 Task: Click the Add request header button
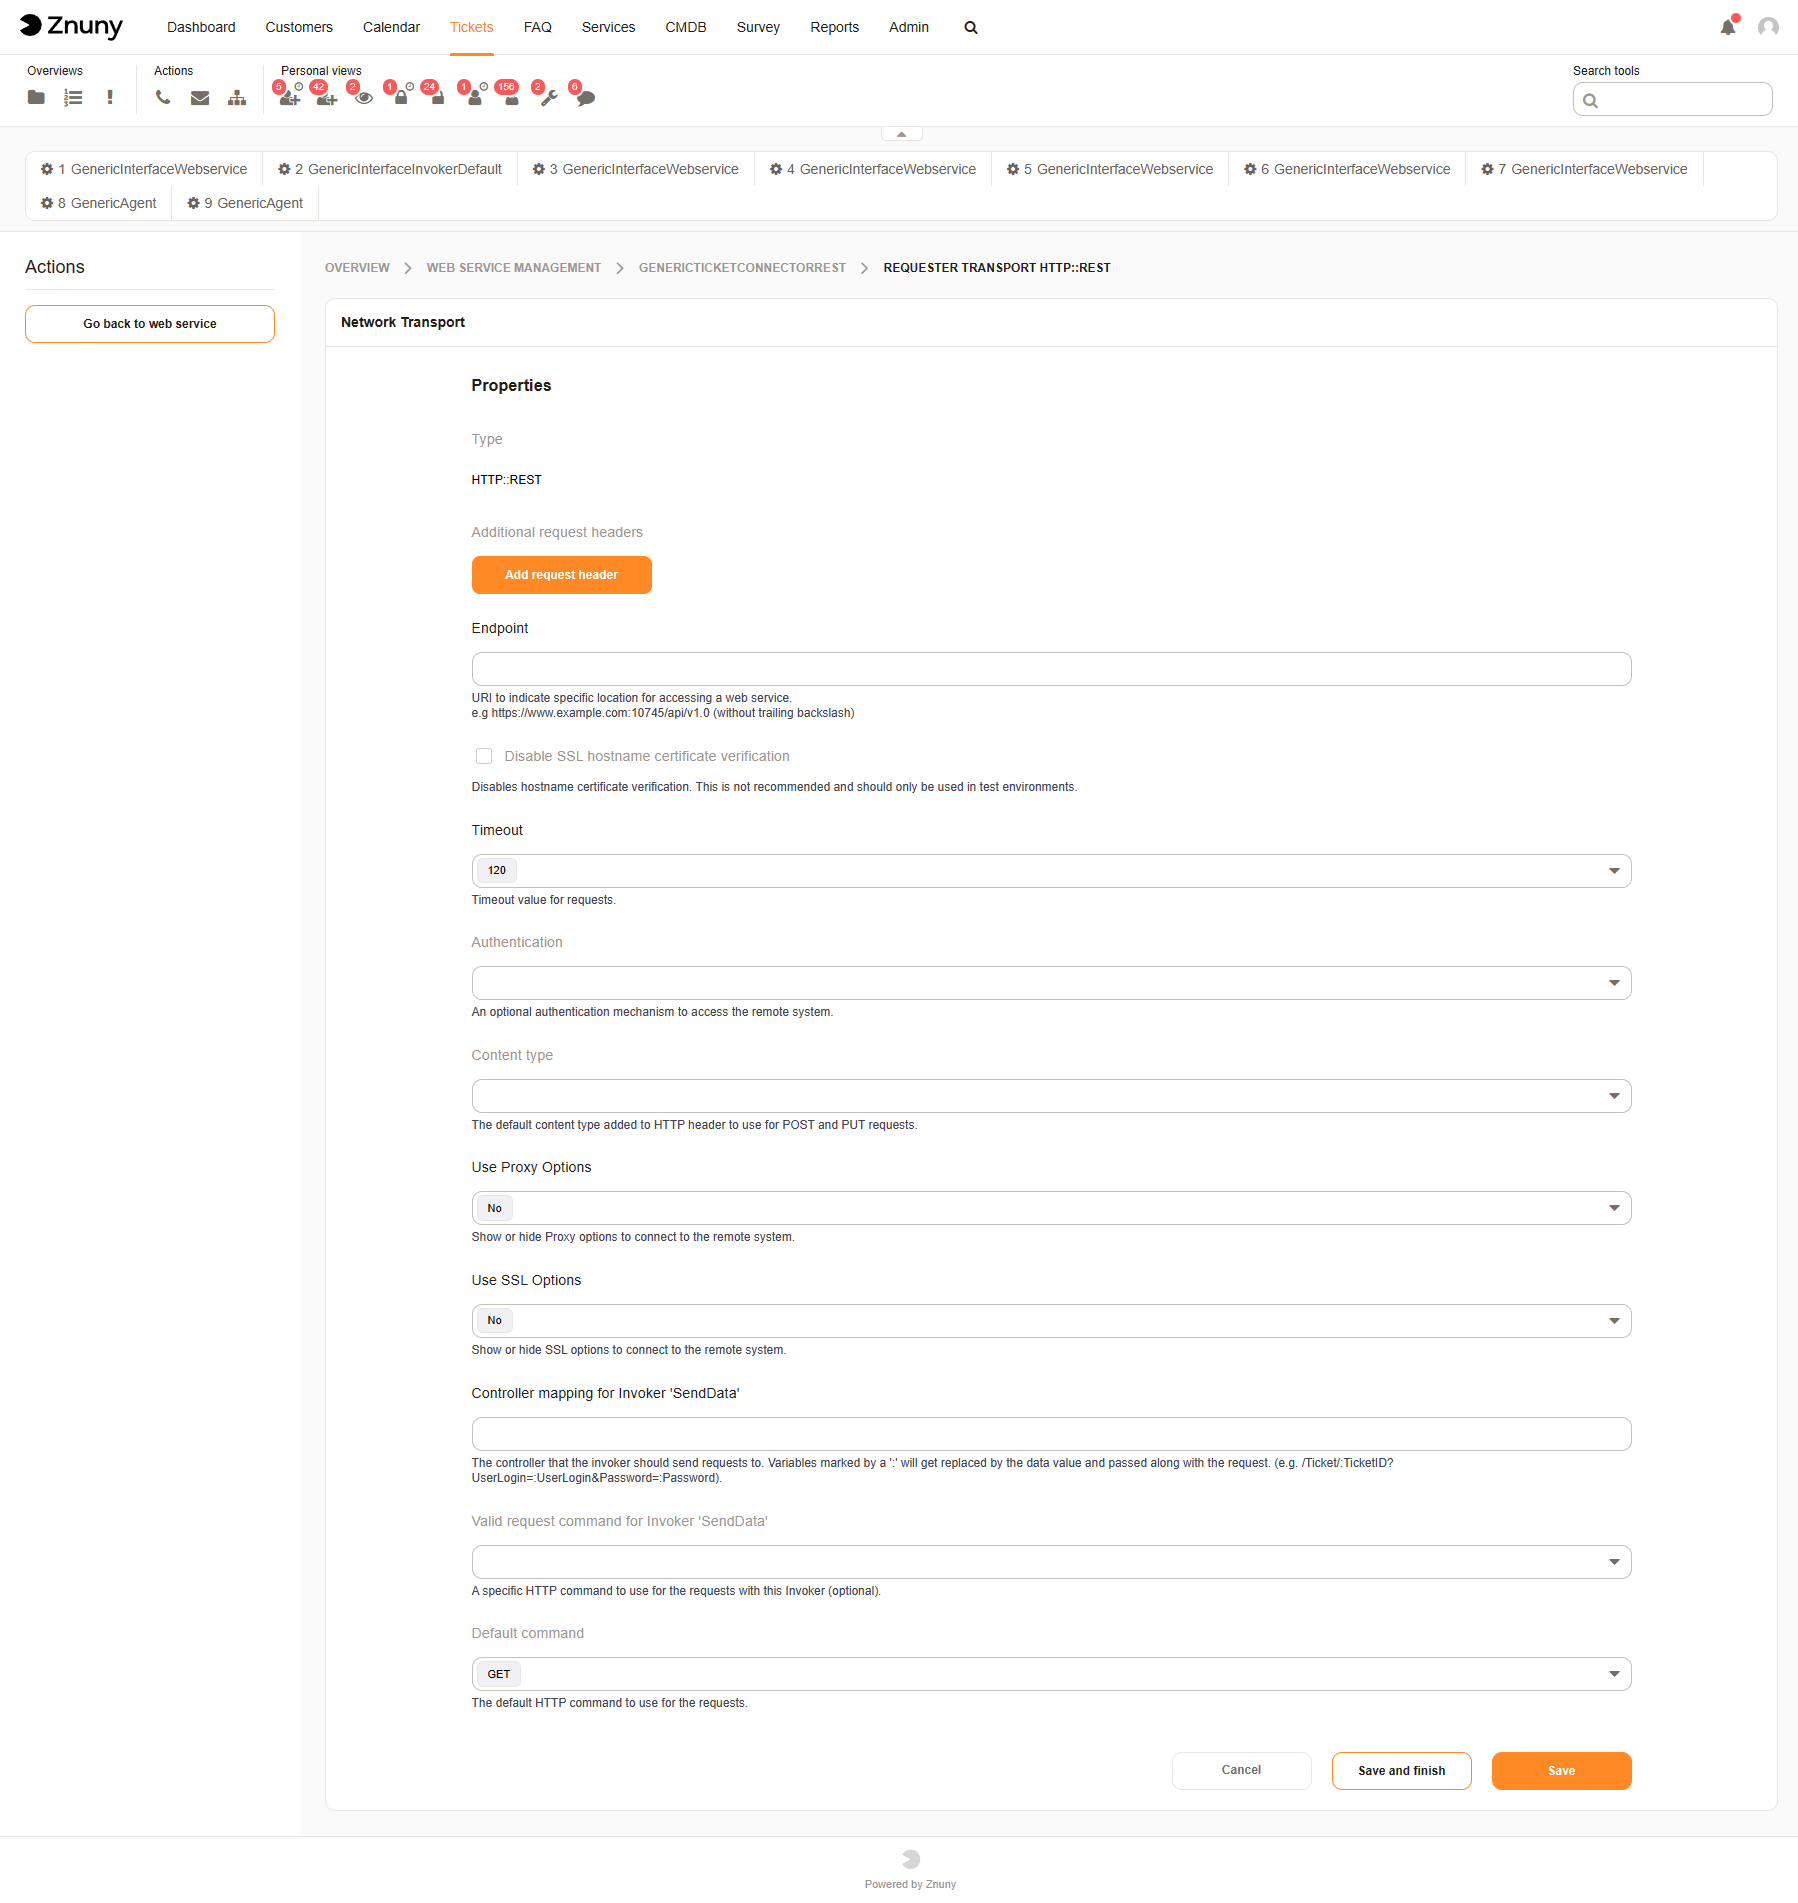[561, 574]
